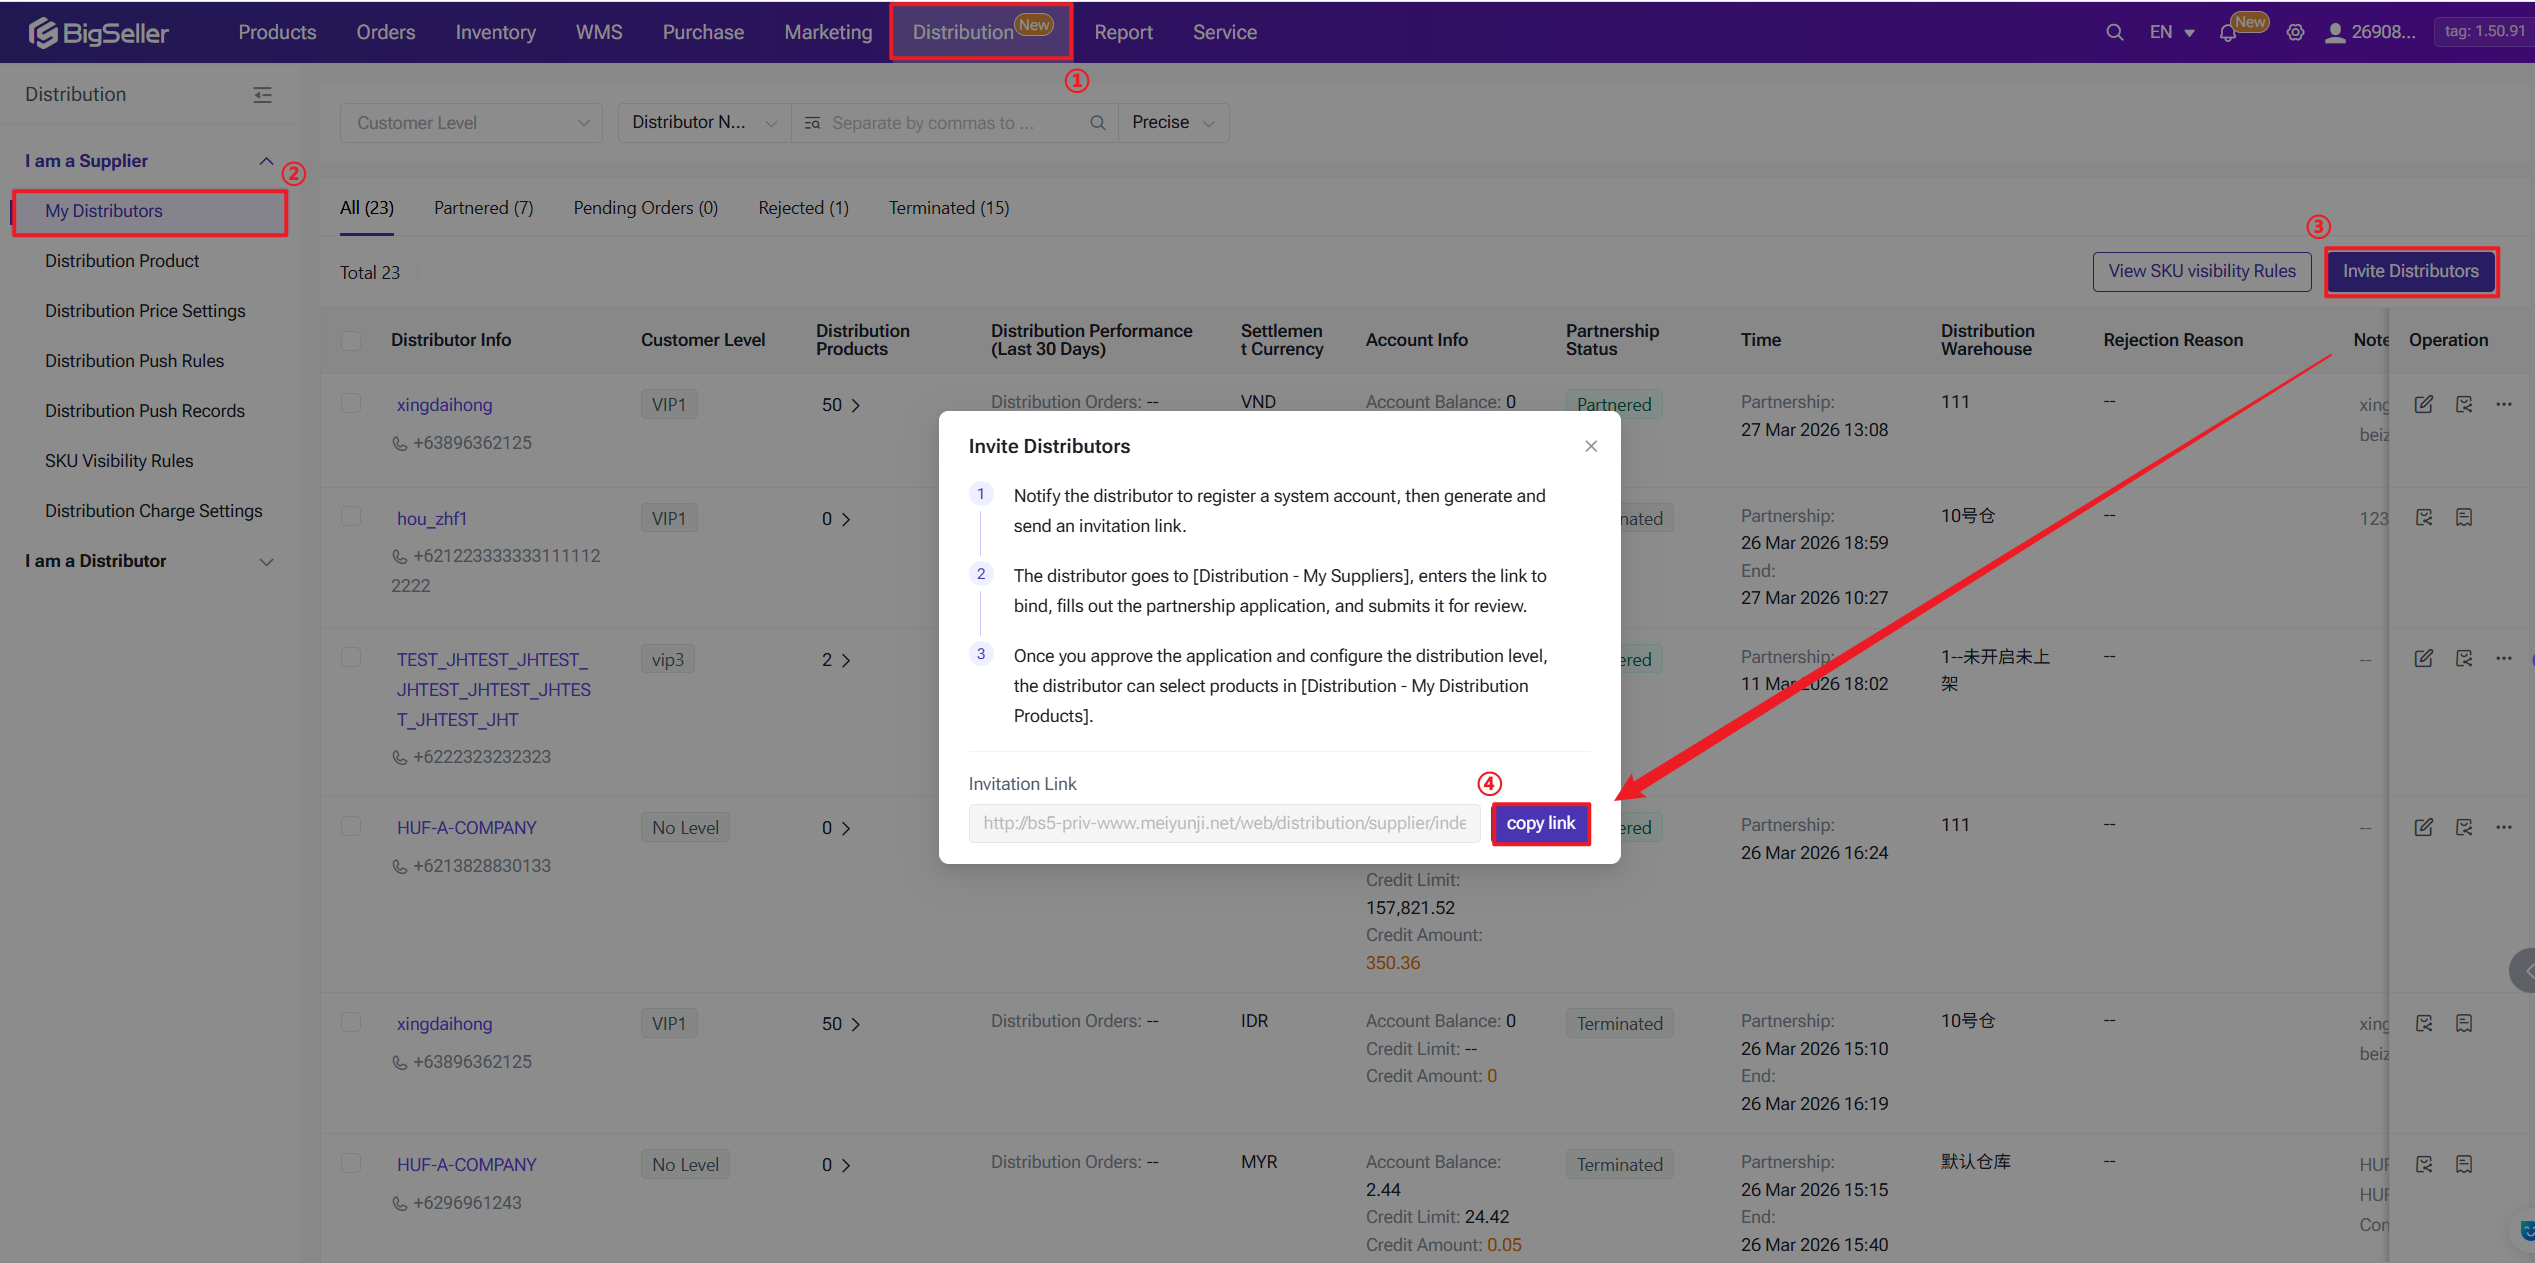Click View SKU visibility Rules button
The width and height of the screenshot is (2535, 1263).
pyautogui.click(x=2201, y=271)
